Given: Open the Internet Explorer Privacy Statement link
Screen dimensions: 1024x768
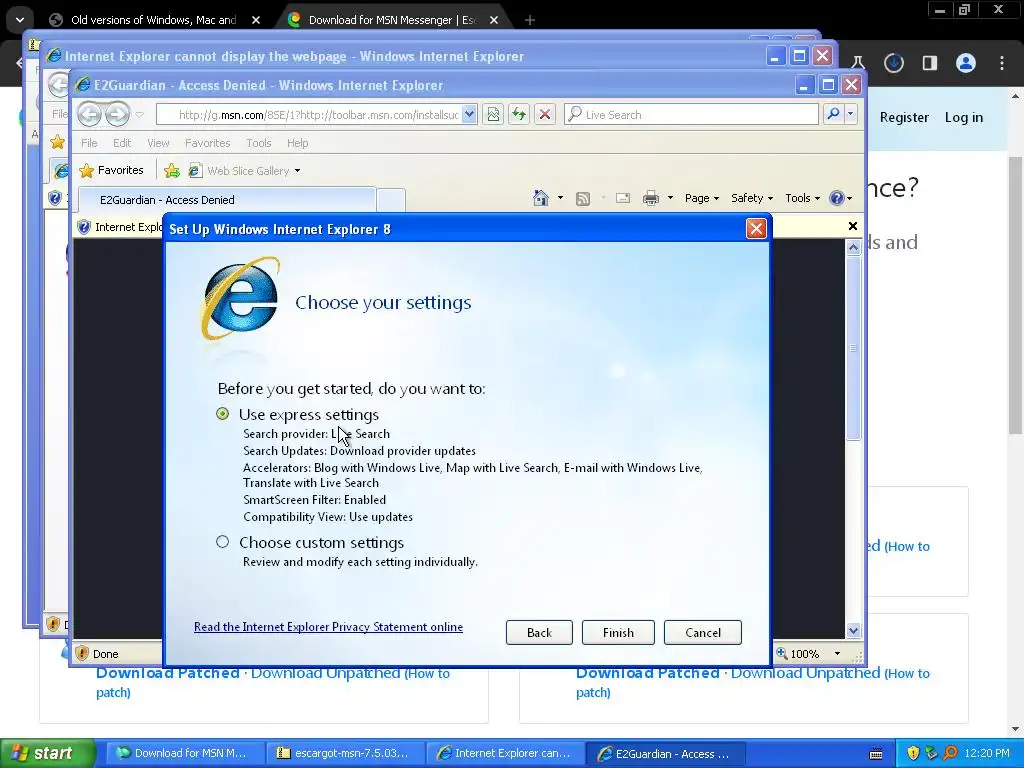Looking at the screenshot, I should pyautogui.click(x=328, y=627).
